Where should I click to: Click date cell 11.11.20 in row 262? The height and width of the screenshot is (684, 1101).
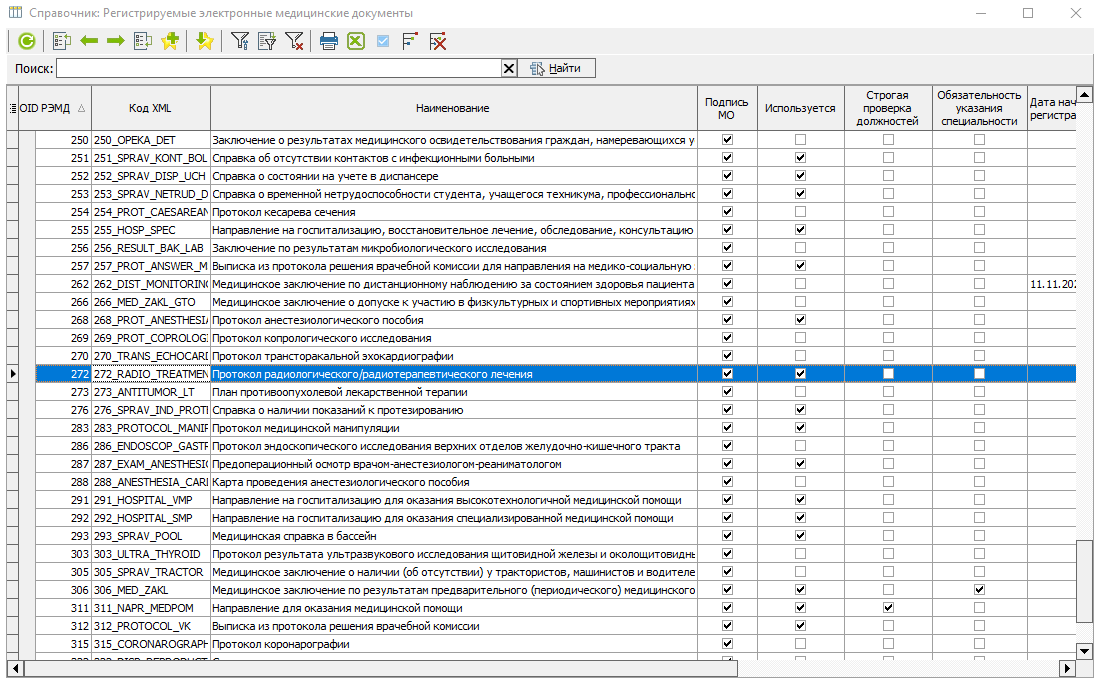[1052, 284]
